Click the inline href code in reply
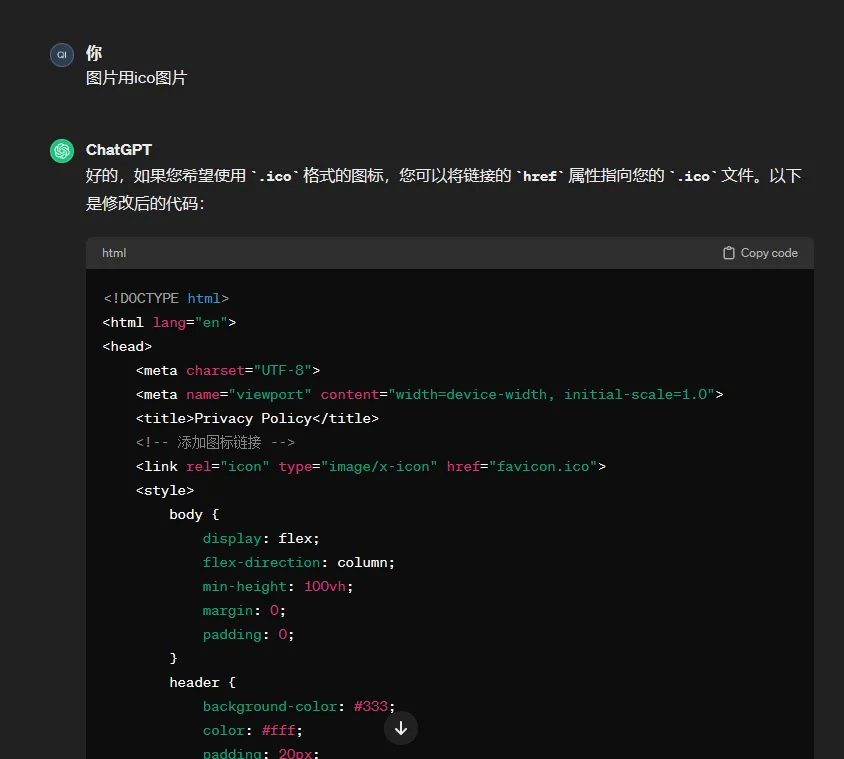The image size is (844, 759). [x=539, y=176]
